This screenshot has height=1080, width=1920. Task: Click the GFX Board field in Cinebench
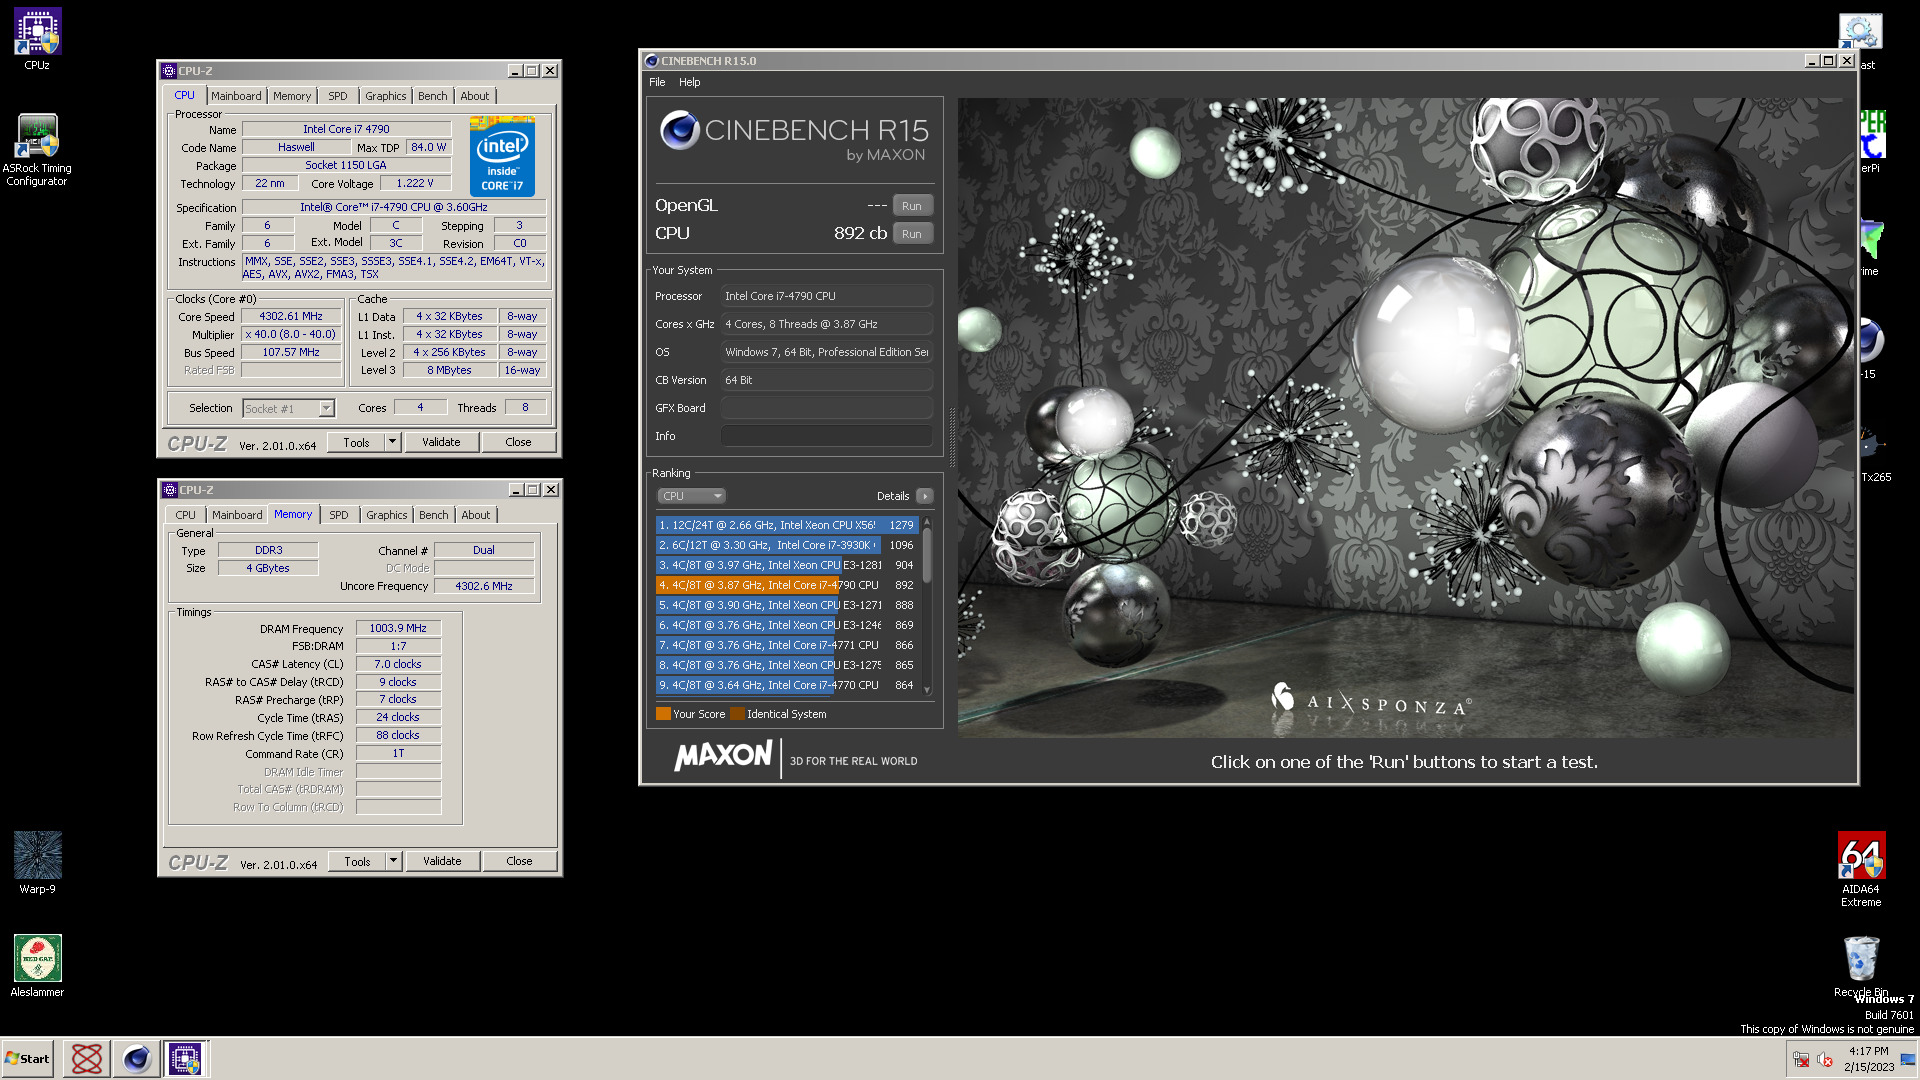827,408
